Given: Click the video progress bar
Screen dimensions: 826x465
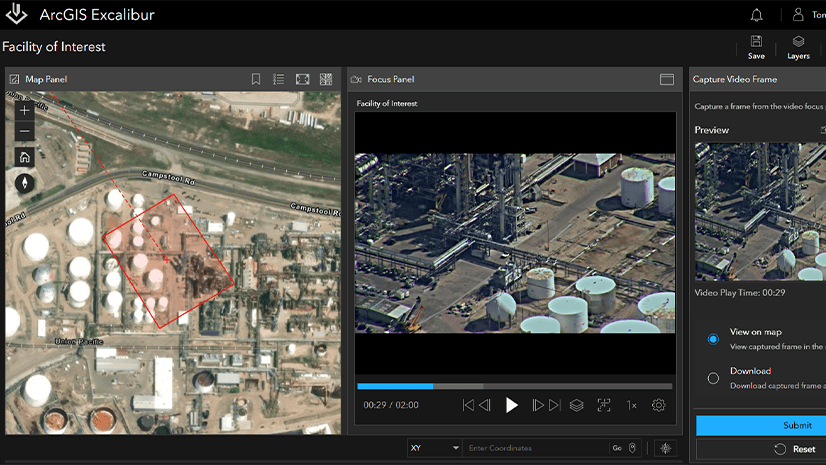Looking at the screenshot, I should tap(514, 386).
